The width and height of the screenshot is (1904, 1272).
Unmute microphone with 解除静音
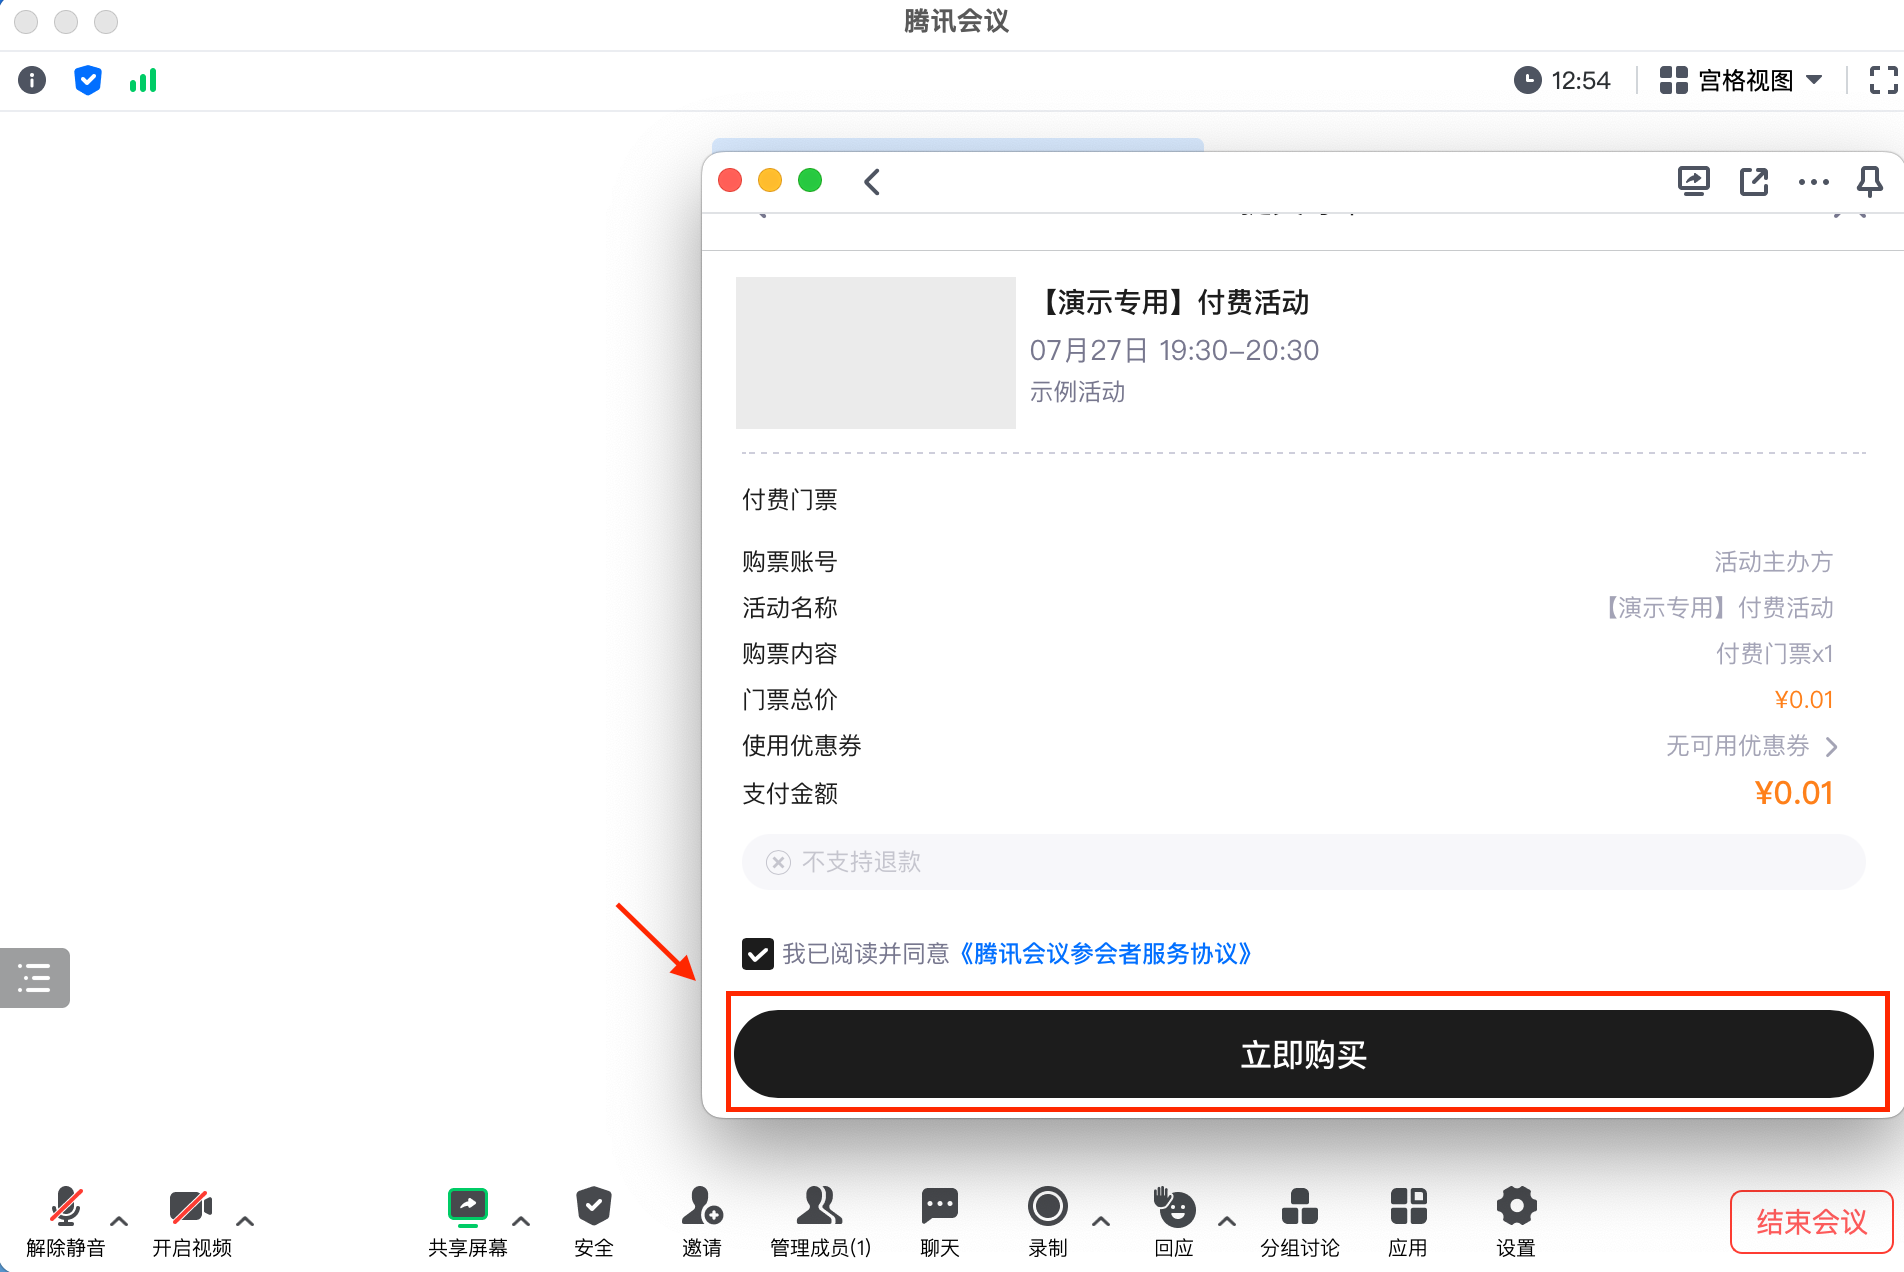[x=66, y=1222]
